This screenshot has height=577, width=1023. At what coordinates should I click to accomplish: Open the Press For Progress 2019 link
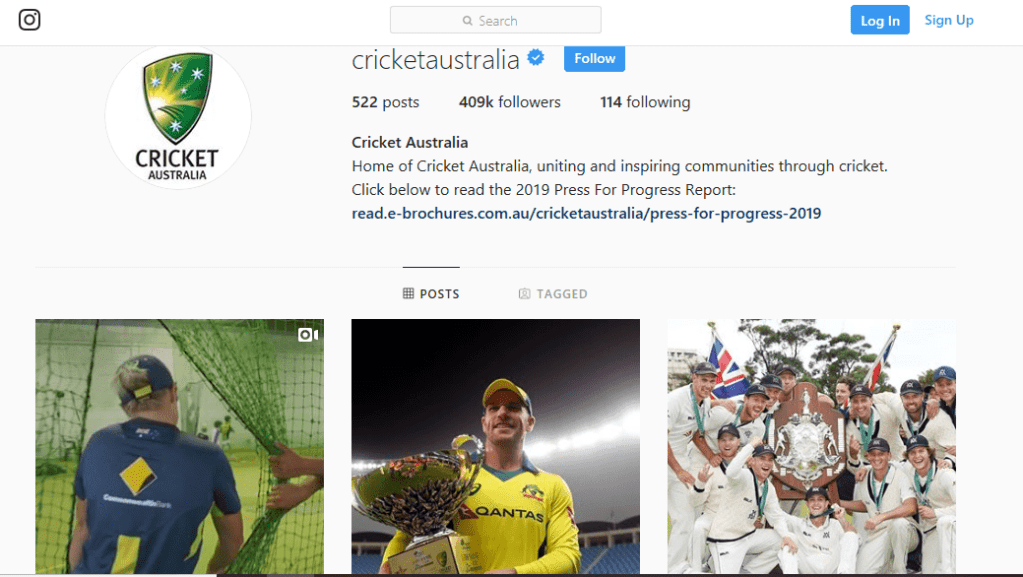point(587,213)
